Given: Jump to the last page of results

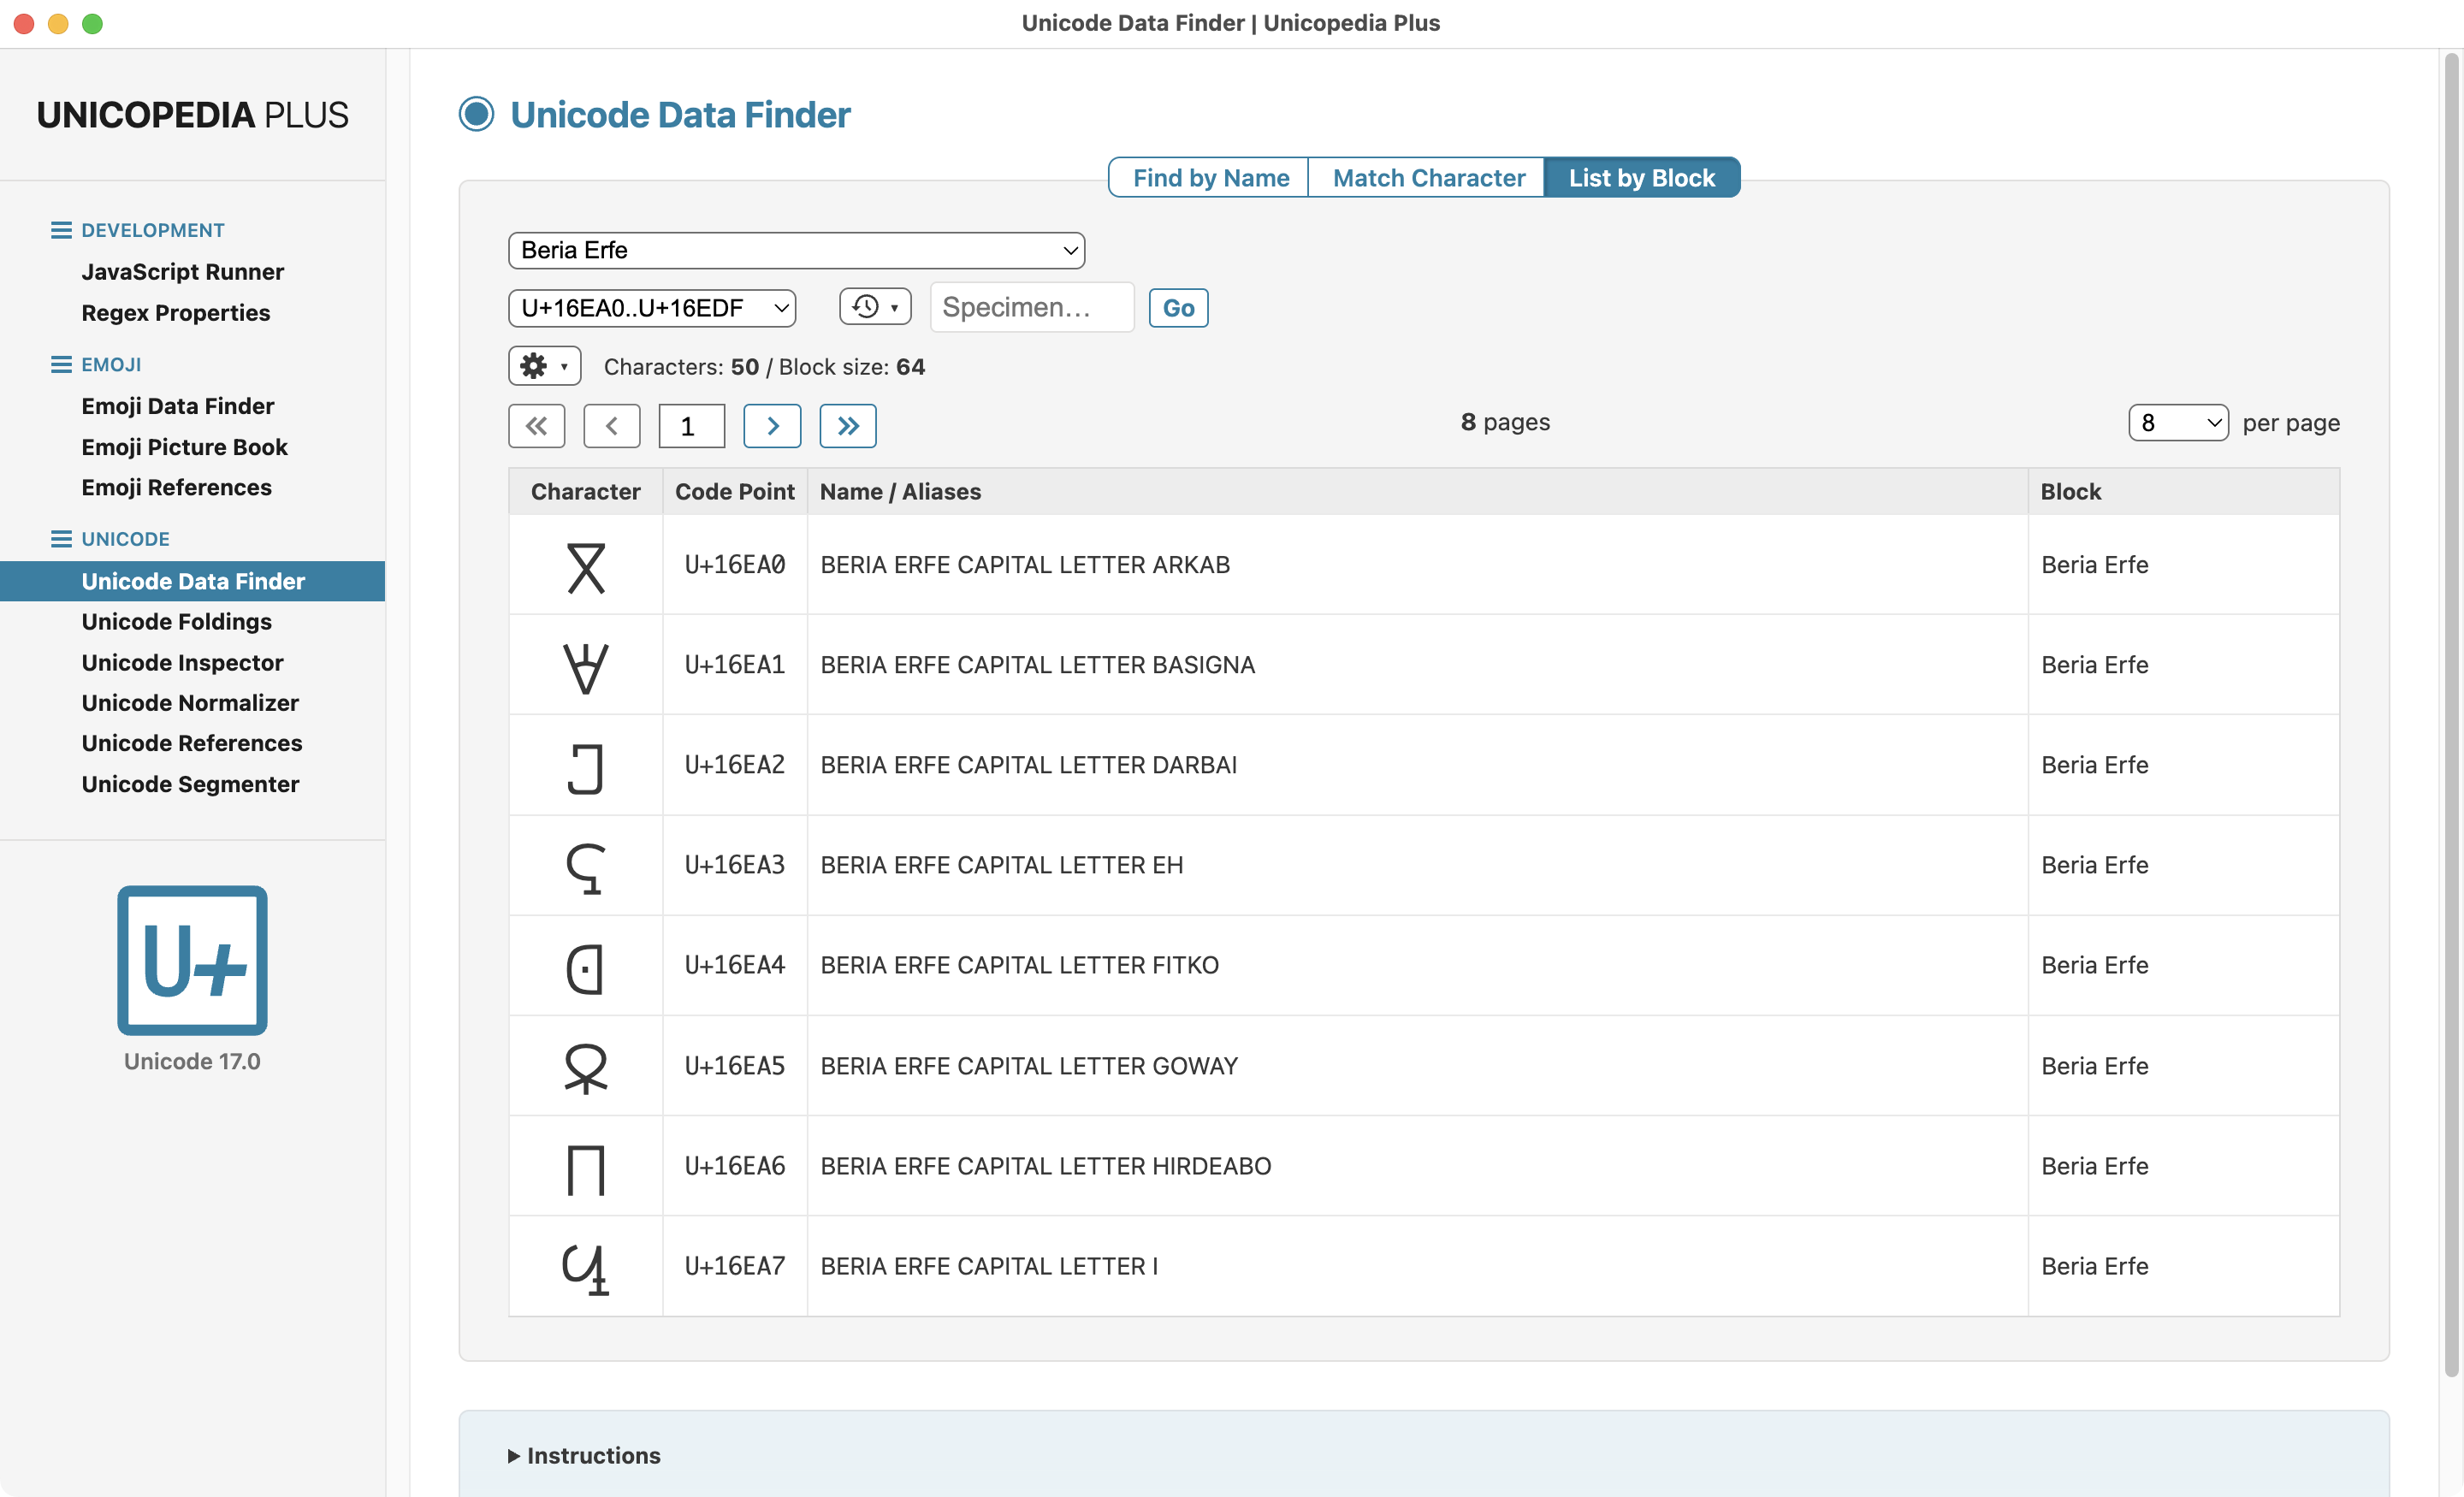Looking at the screenshot, I should pyautogui.click(x=848, y=426).
